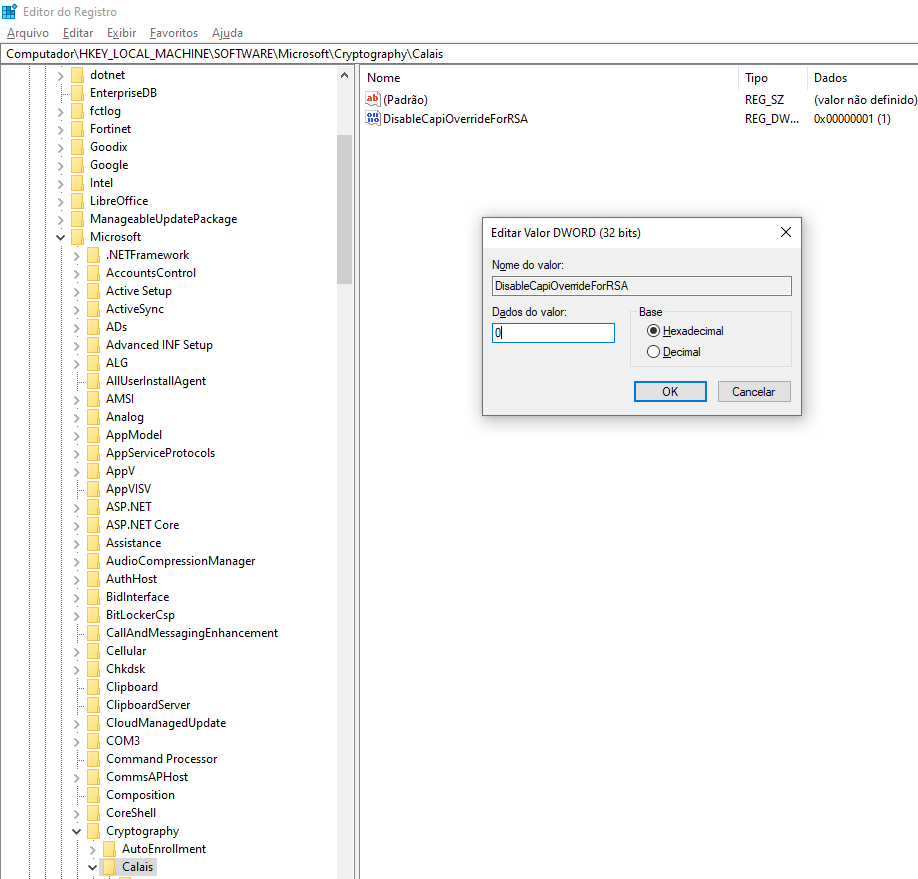Screen dimensions: 918x879
Task: Open the Arquivo menu
Action: pos(28,33)
